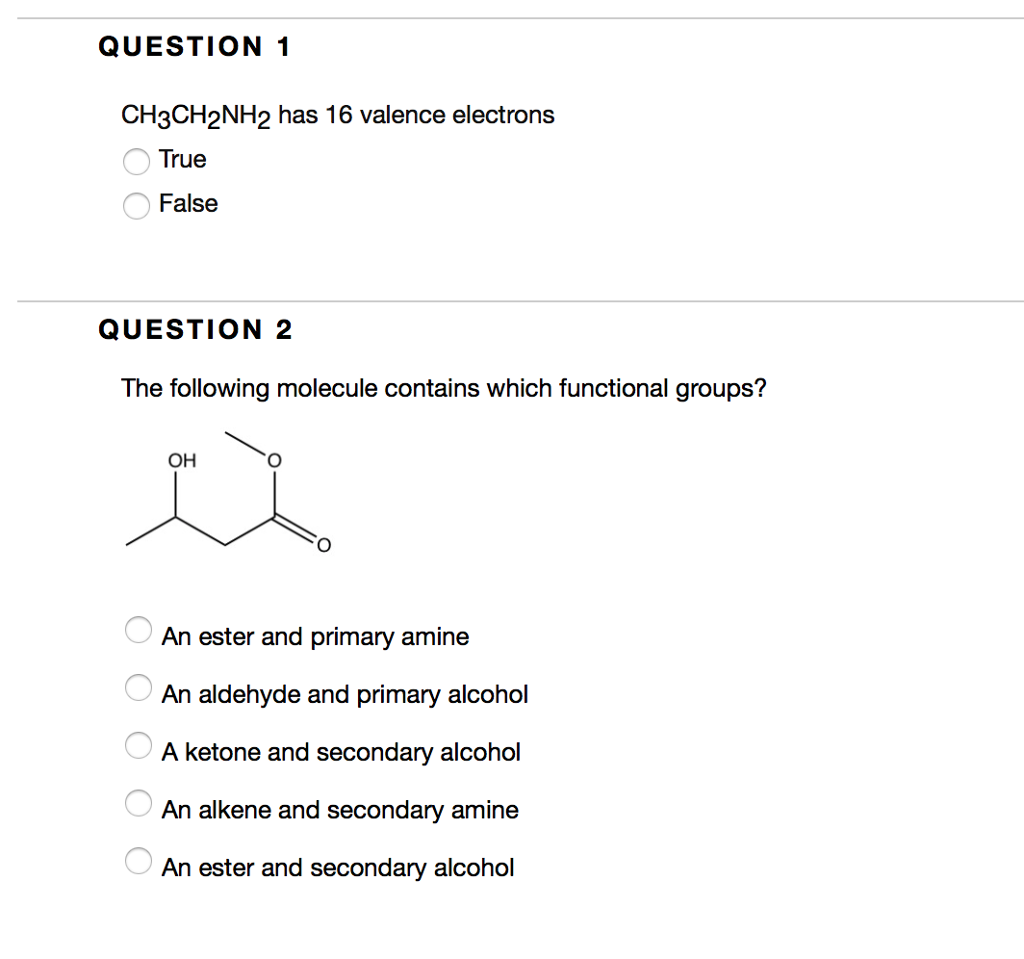
Task: Choose 'An ester and primary amine' option
Action: click(138, 629)
